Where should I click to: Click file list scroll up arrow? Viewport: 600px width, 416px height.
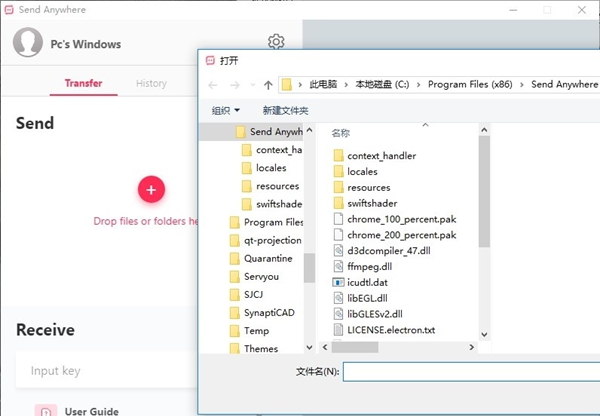[x=484, y=130]
